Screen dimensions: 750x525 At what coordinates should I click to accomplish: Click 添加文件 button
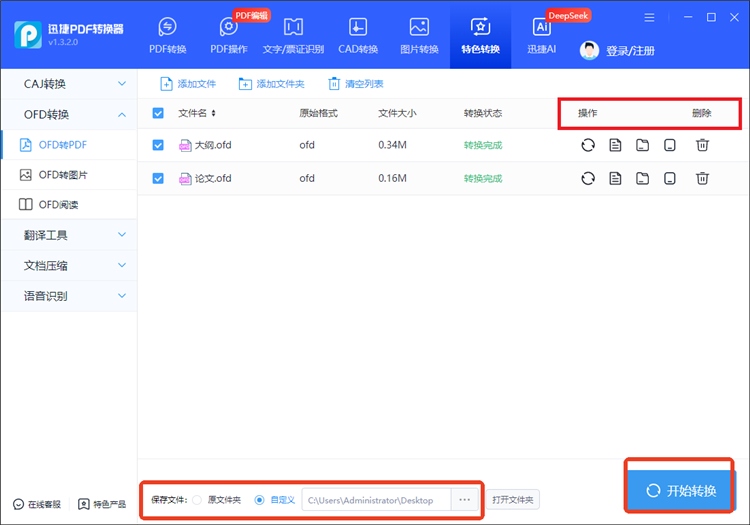point(188,84)
